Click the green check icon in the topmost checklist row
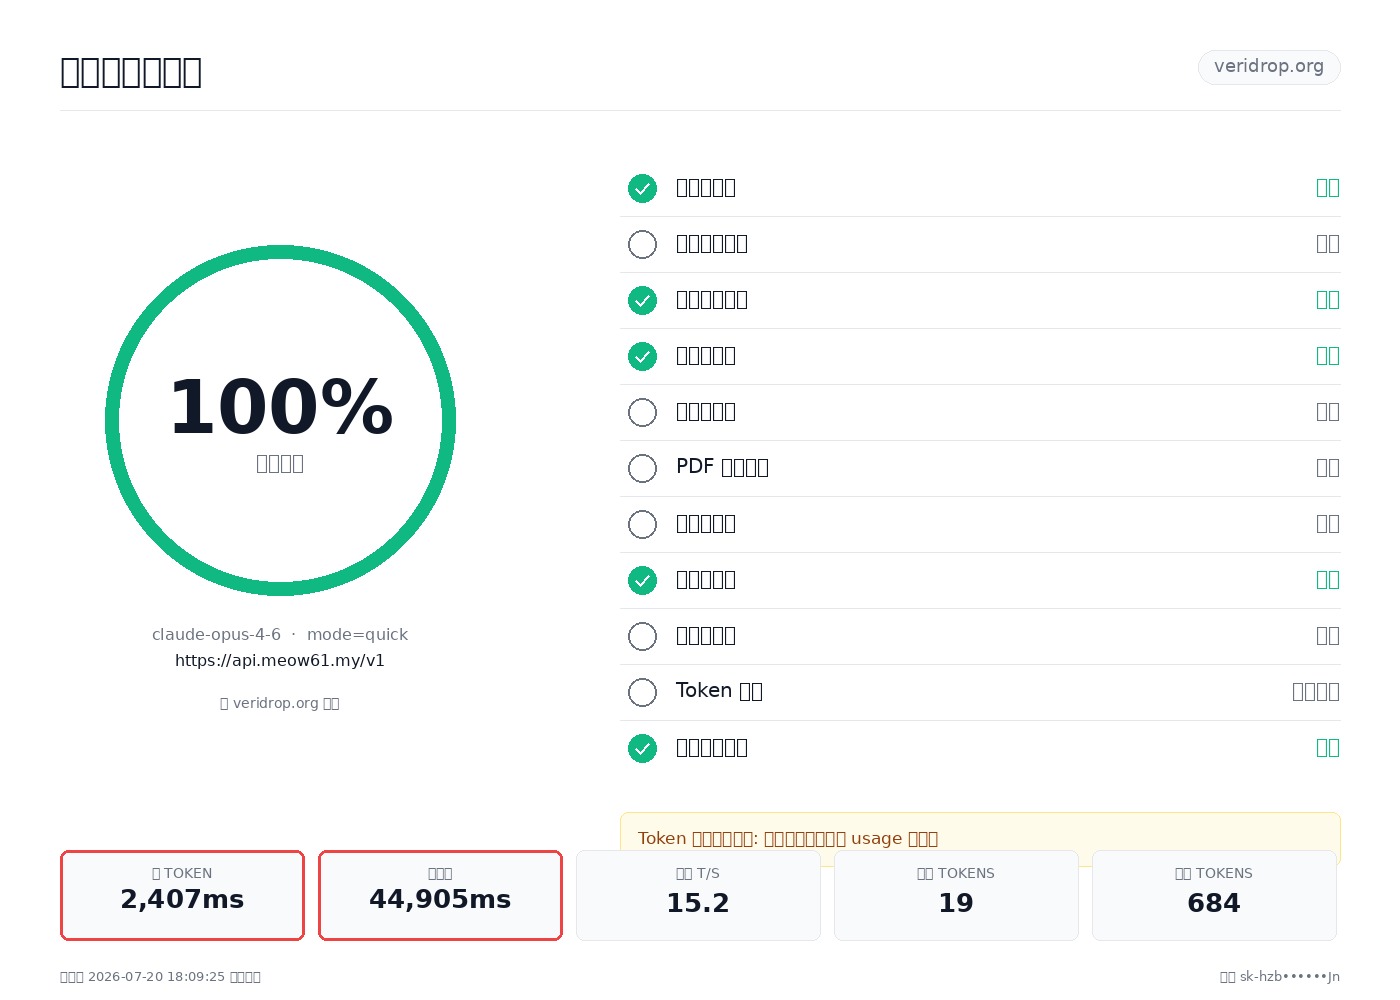This screenshot has height=1000, width=1400. [x=642, y=188]
